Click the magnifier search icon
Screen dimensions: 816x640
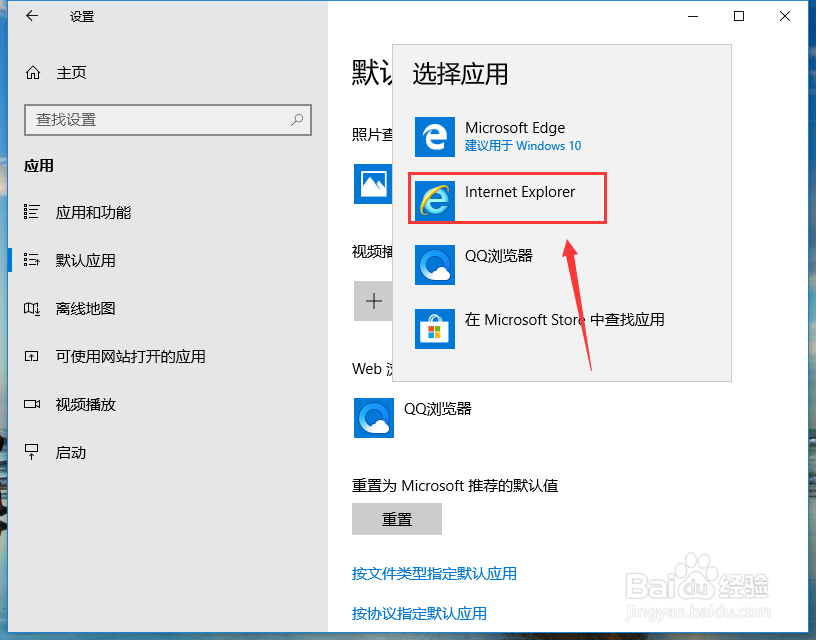(x=297, y=120)
